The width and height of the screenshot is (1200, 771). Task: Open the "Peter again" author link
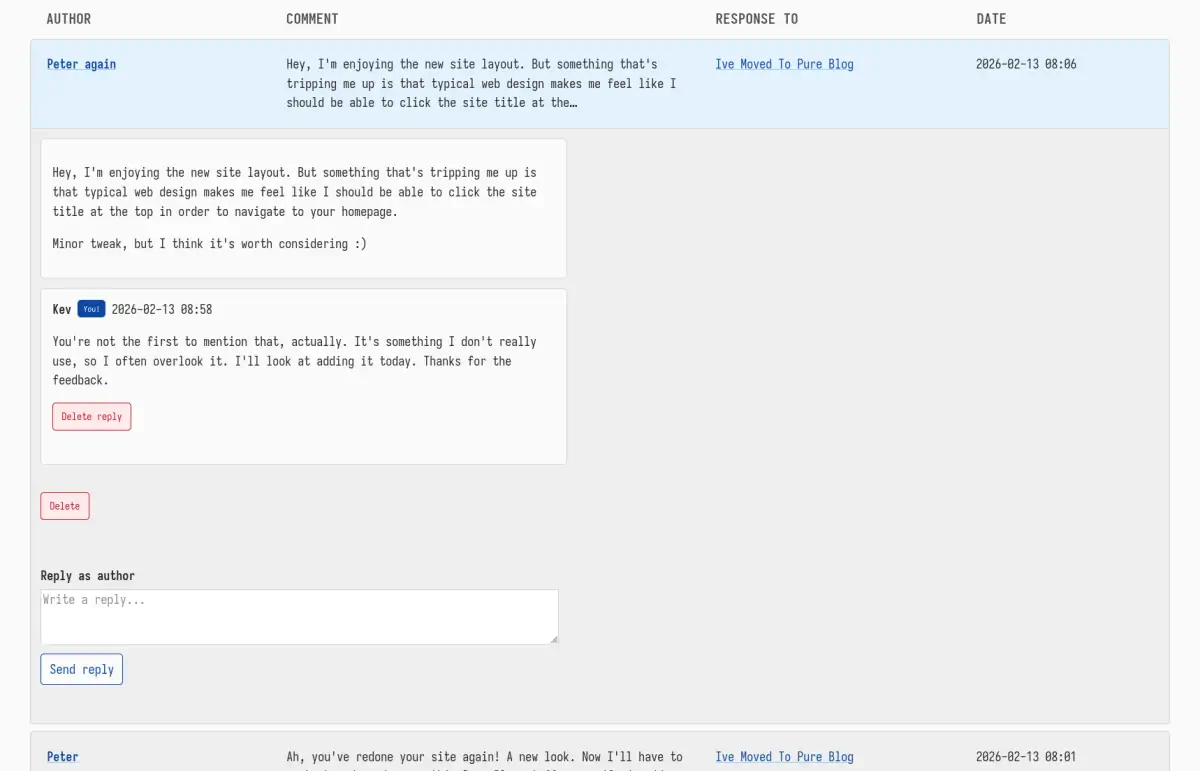tap(81, 64)
